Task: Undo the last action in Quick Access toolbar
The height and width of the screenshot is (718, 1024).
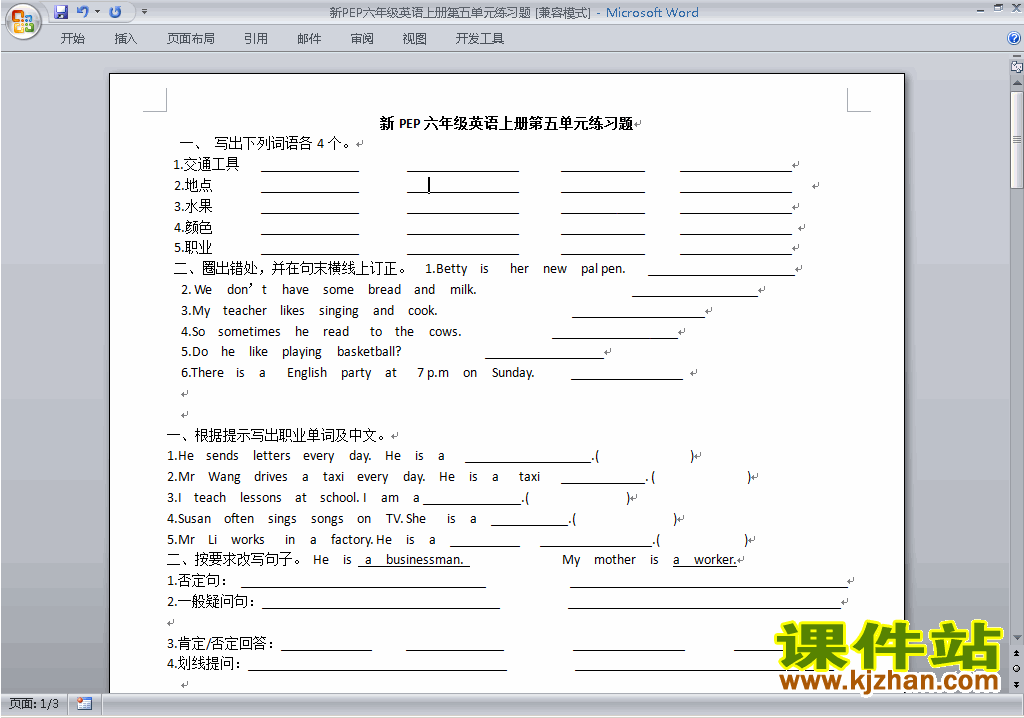Action: point(83,12)
